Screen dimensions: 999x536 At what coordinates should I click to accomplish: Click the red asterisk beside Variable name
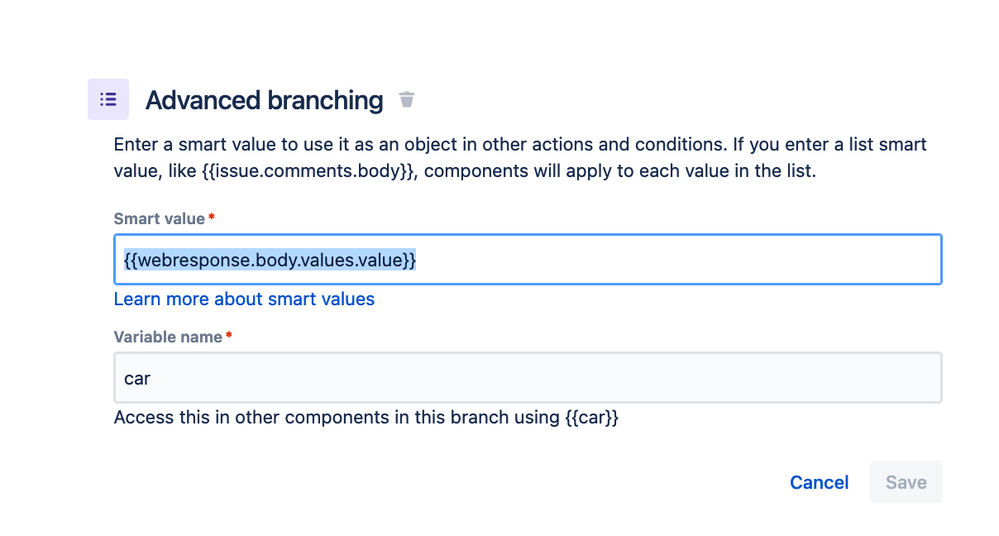[x=229, y=336]
